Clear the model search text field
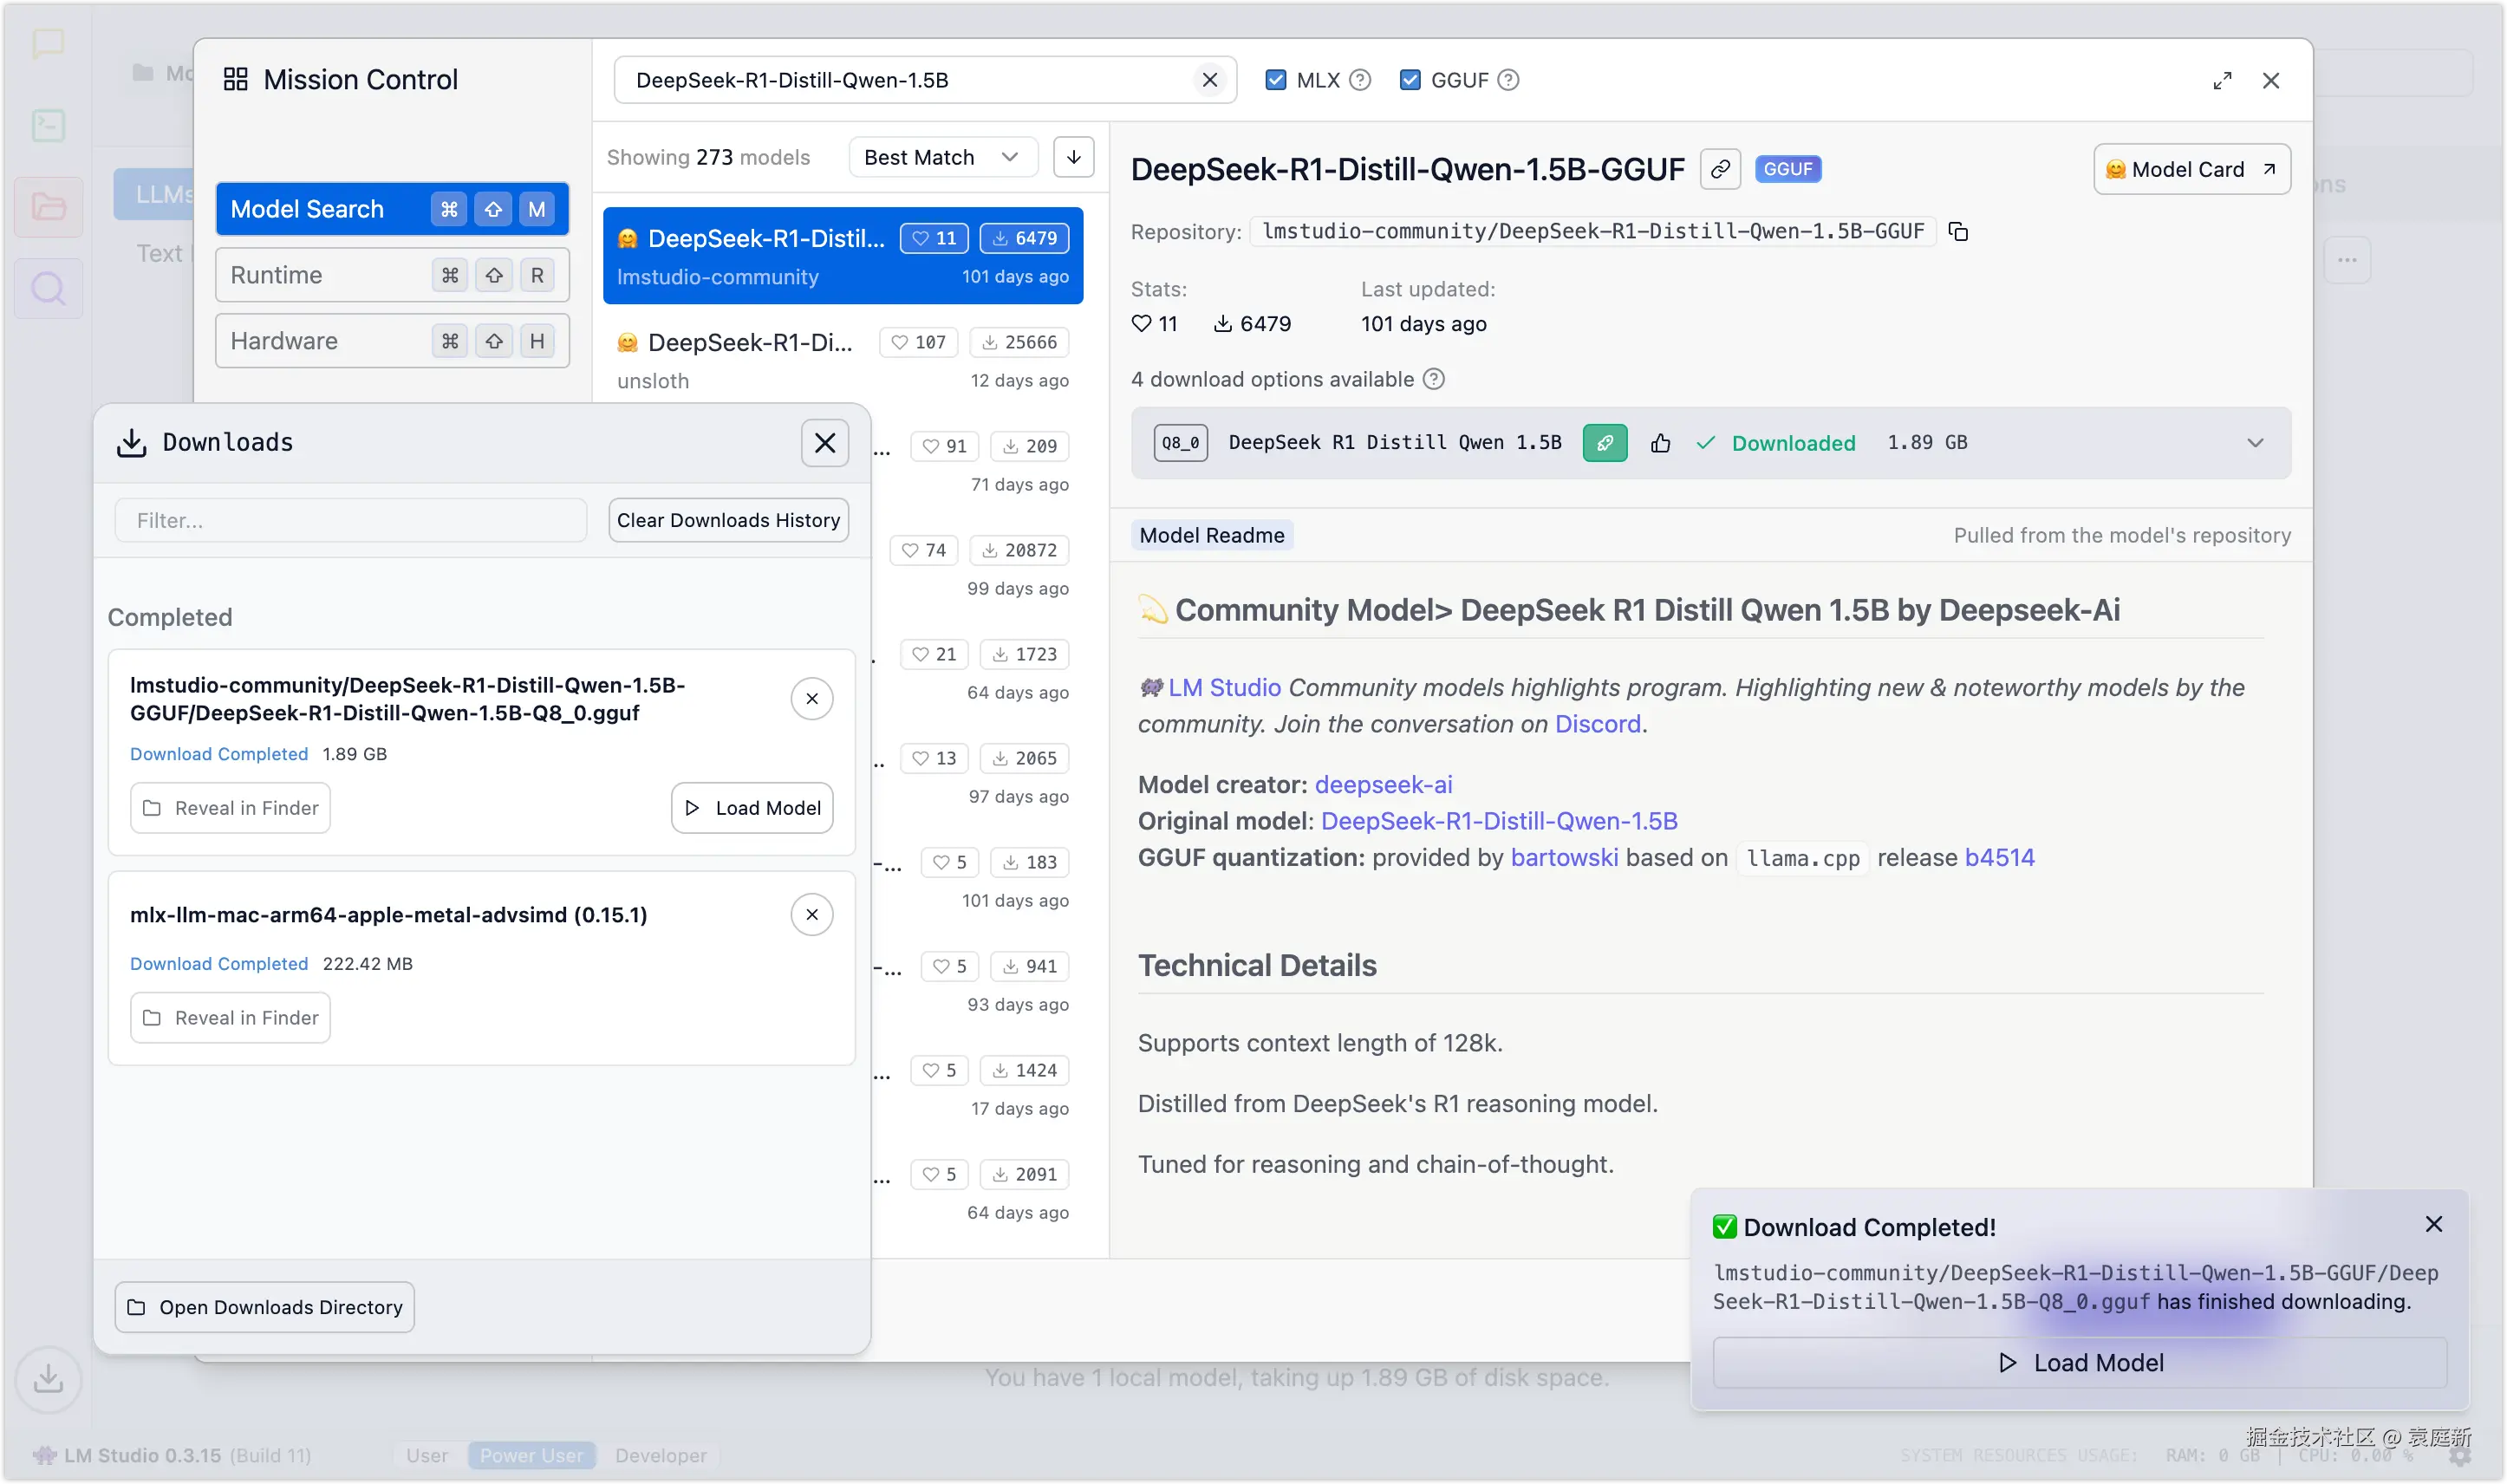The image size is (2507, 1484). click(x=1210, y=80)
